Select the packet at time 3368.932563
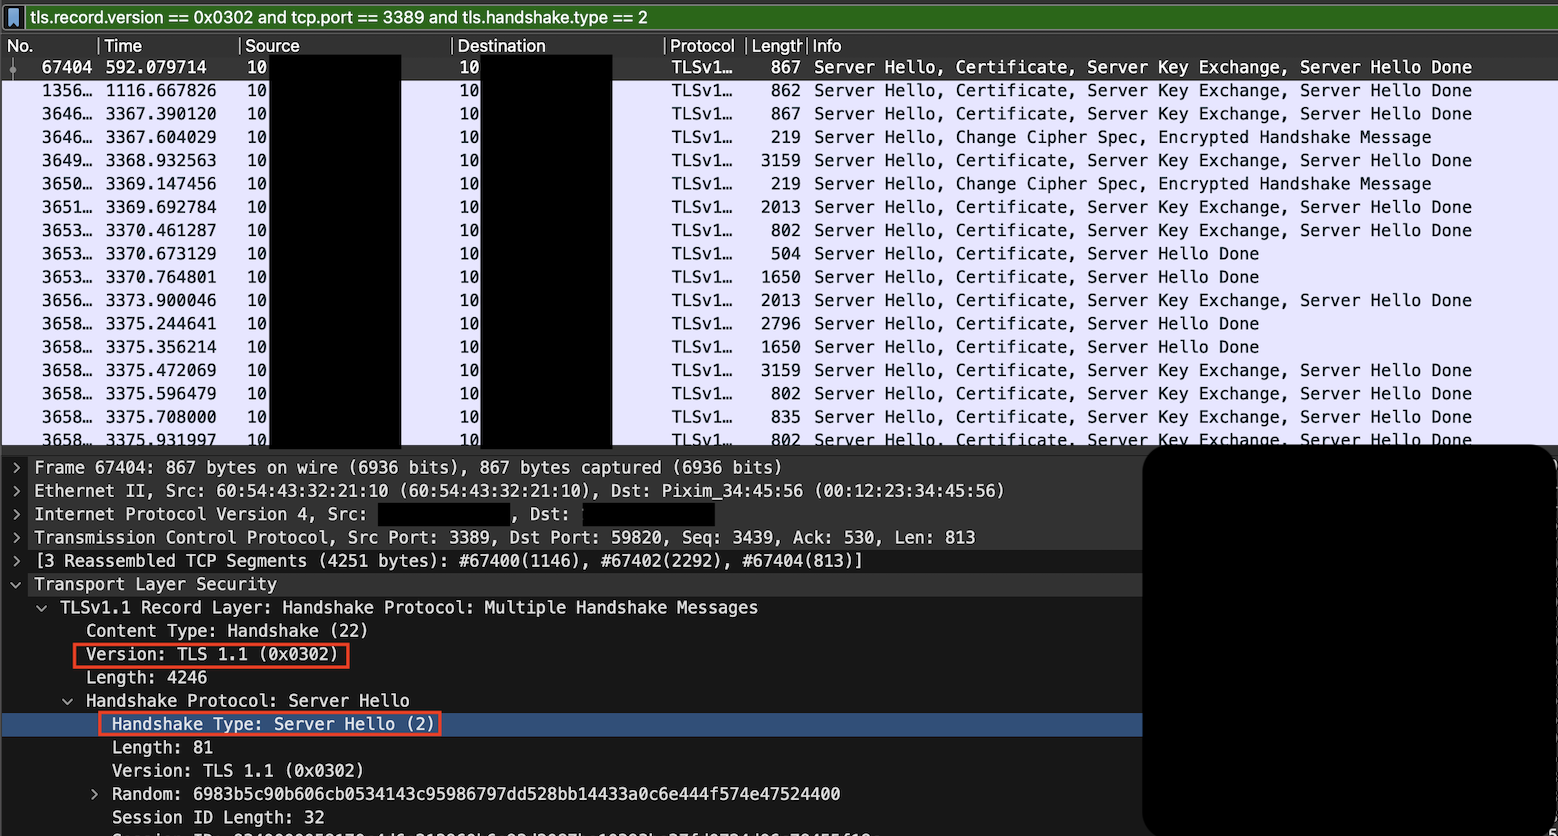This screenshot has width=1558, height=836. (779, 160)
